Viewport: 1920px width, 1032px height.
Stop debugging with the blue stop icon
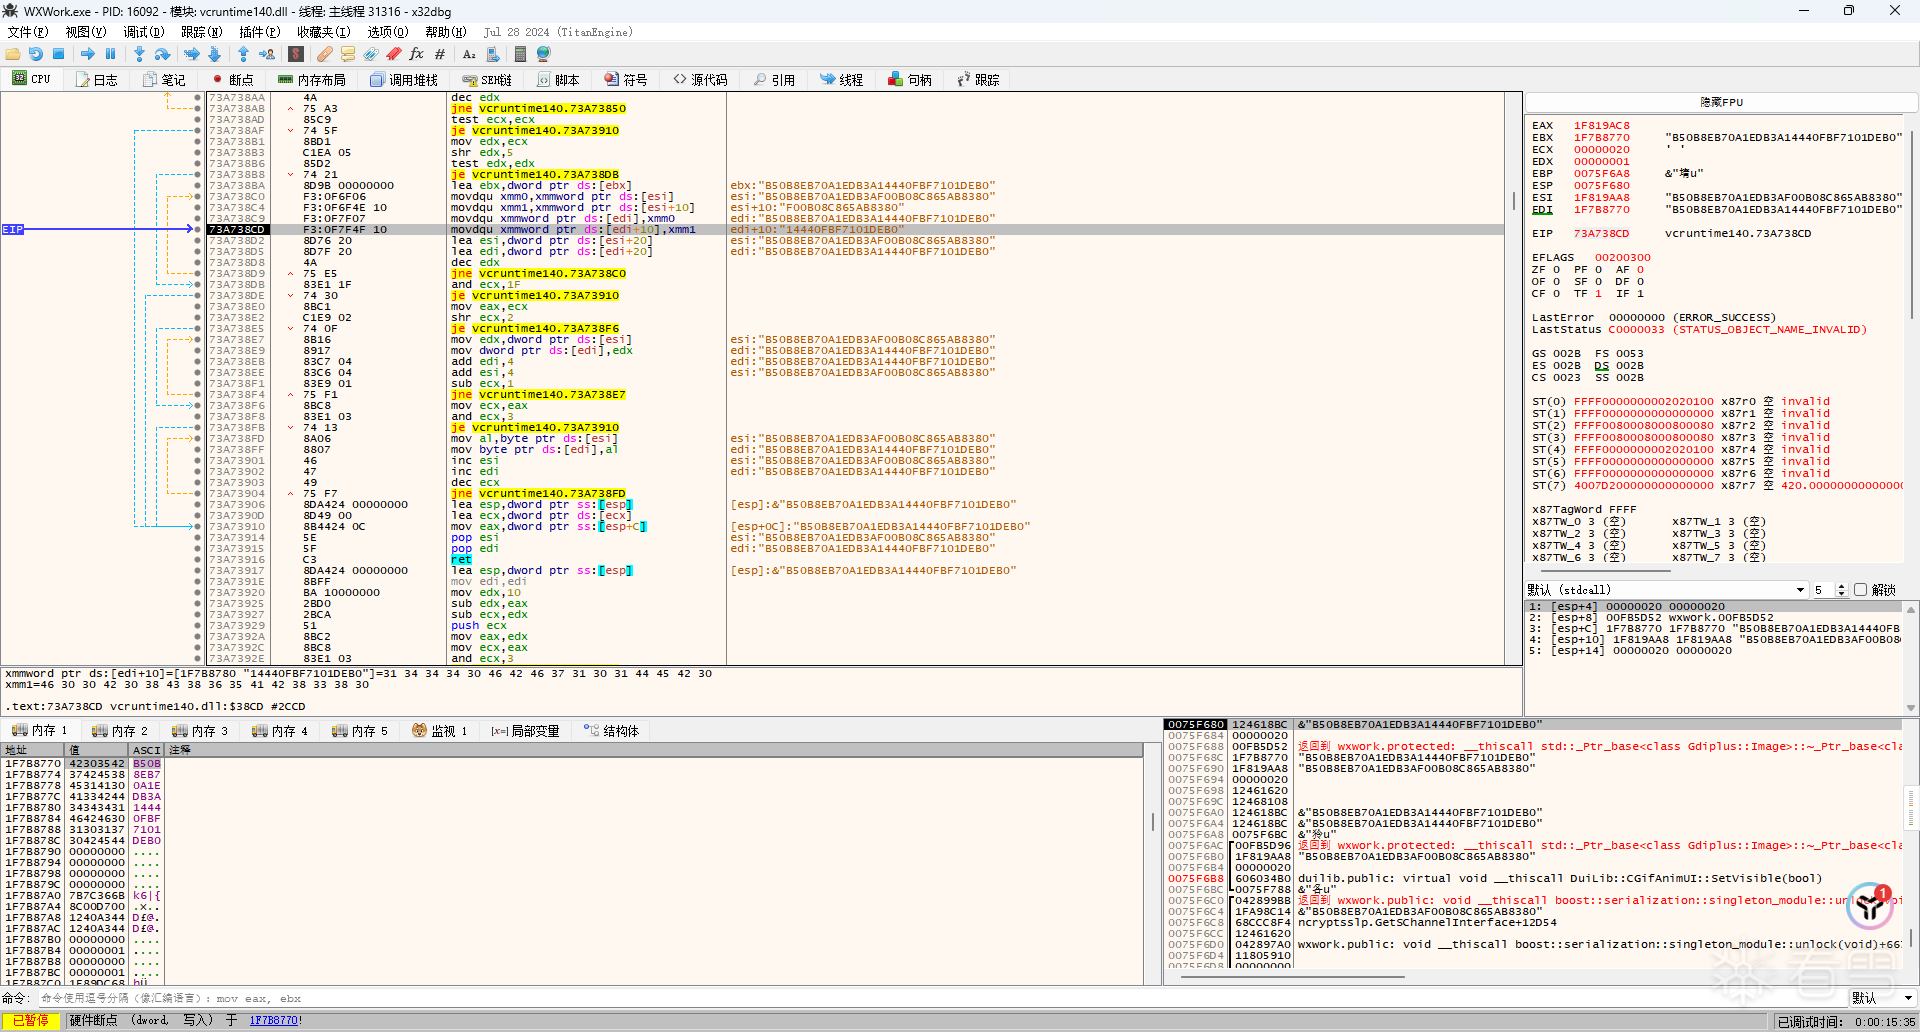click(x=59, y=54)
